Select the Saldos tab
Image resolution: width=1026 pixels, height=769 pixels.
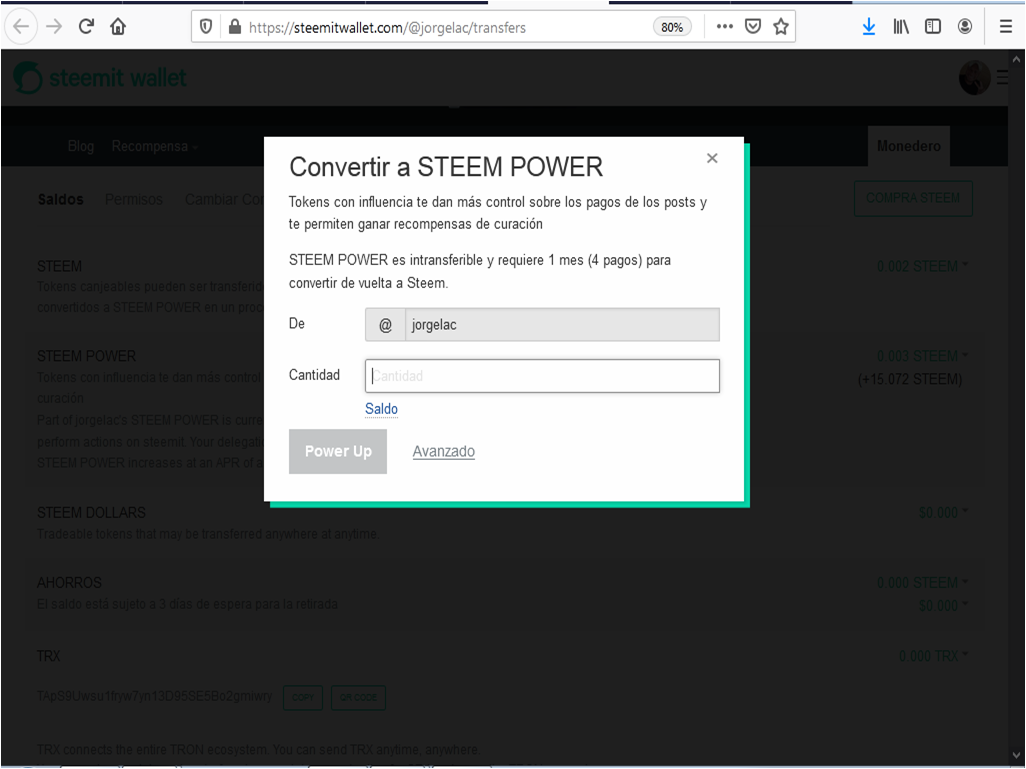60,200
